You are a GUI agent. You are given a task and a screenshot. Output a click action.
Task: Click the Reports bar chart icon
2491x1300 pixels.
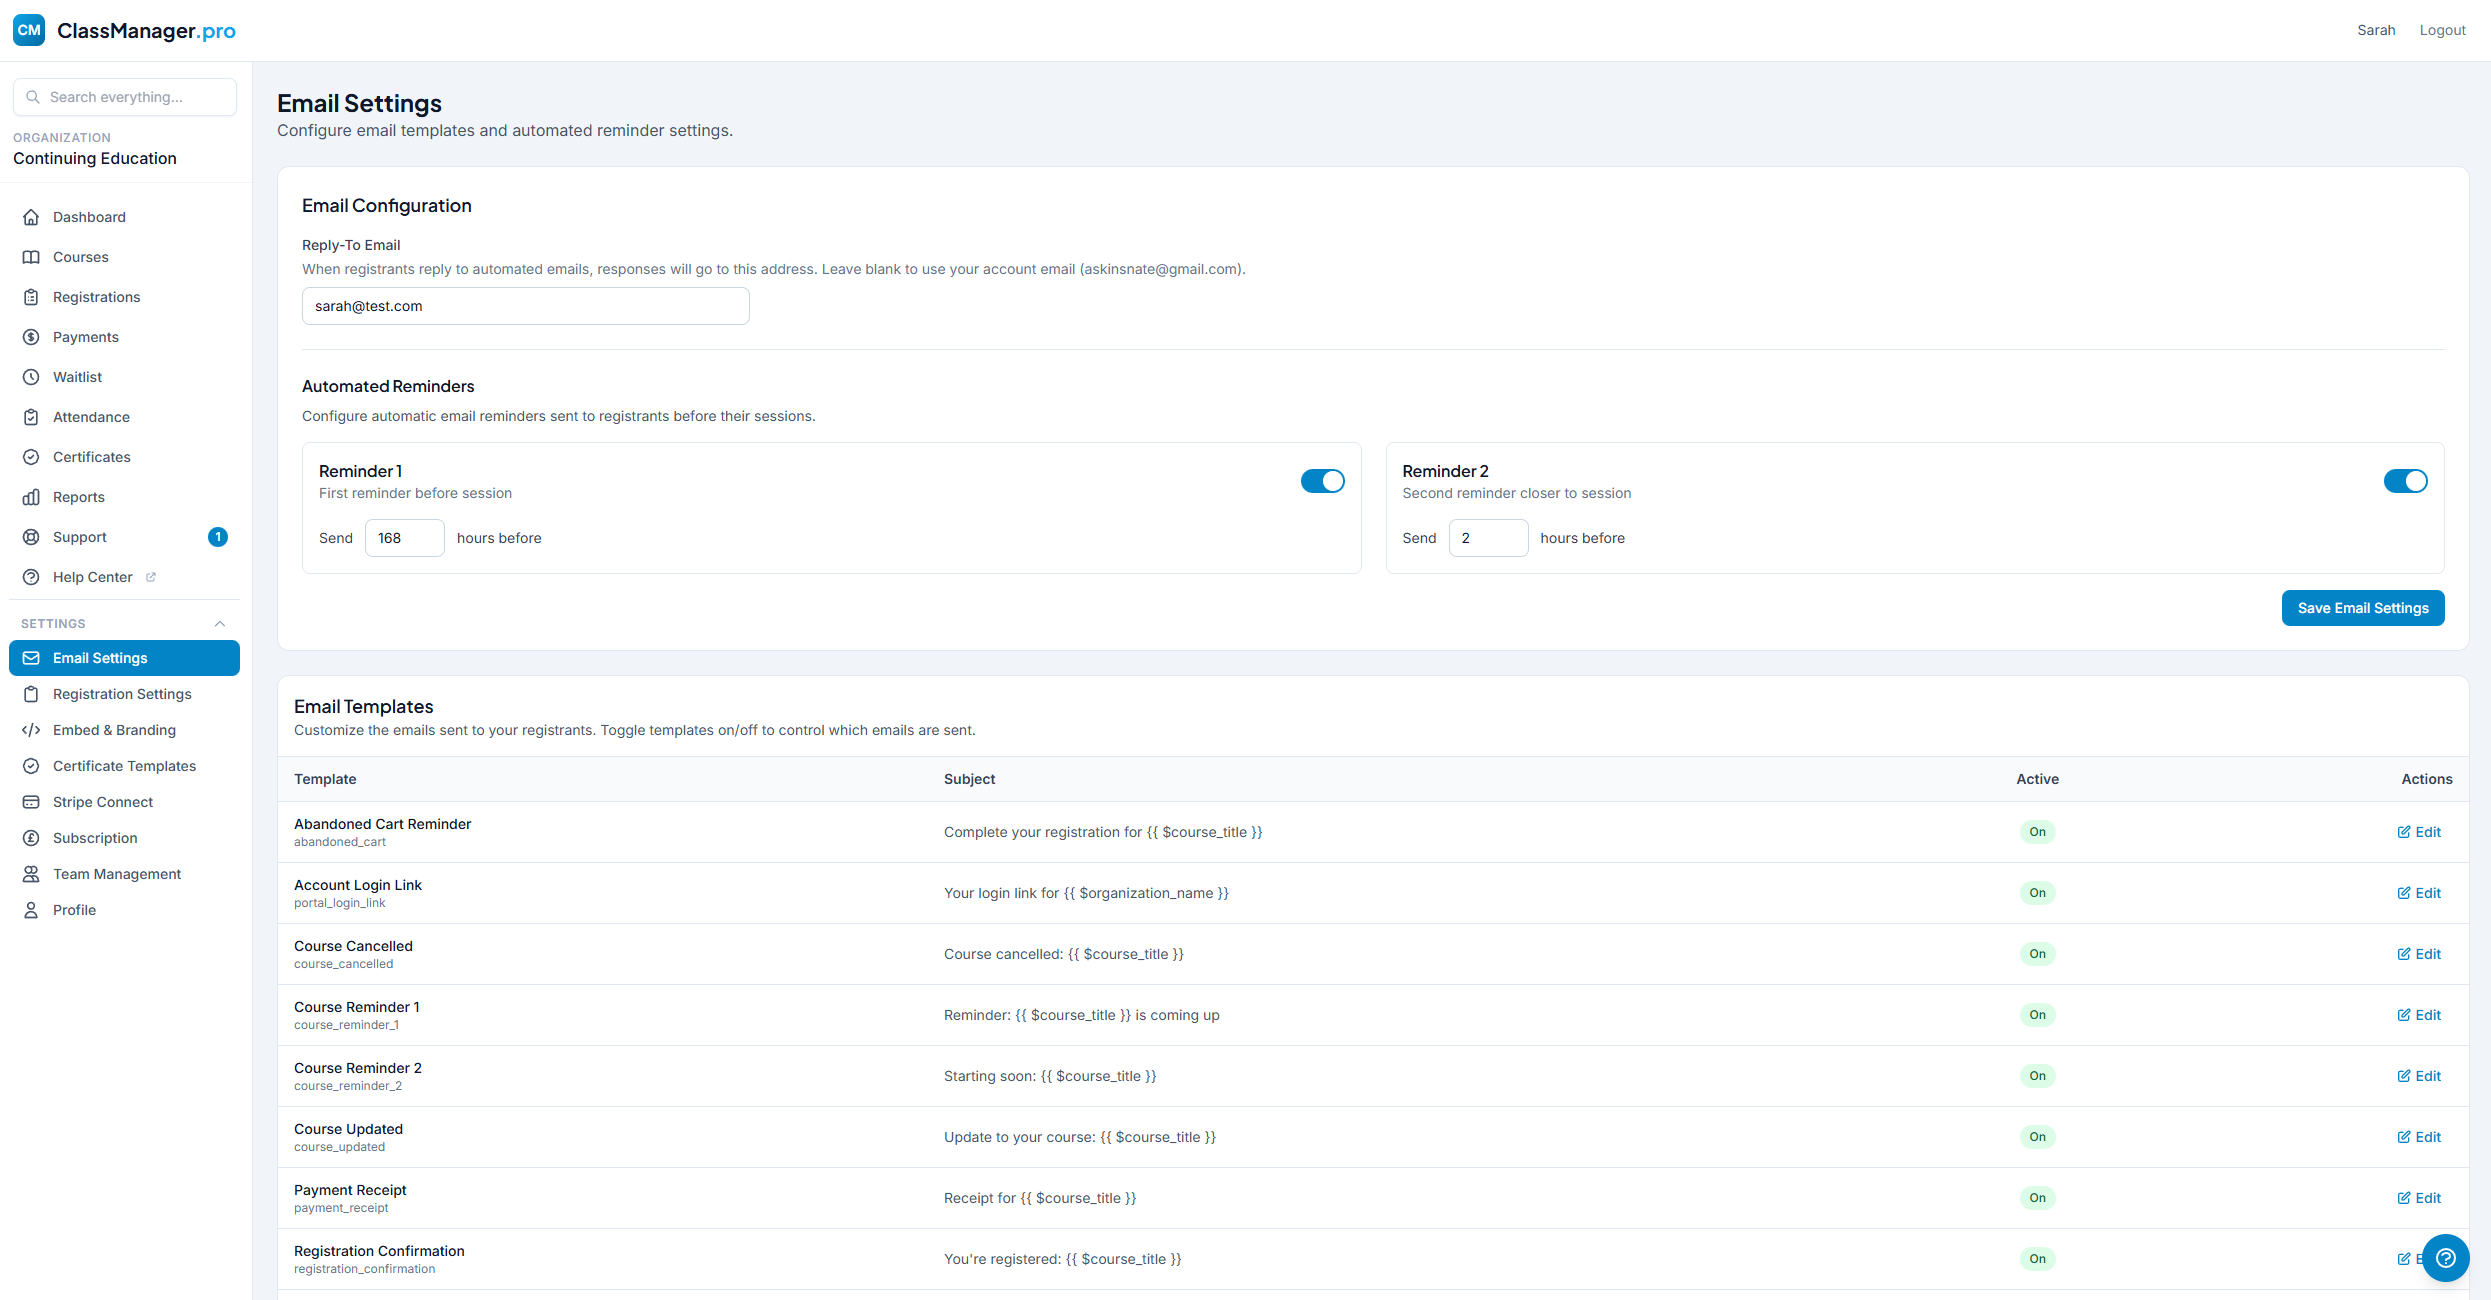[x=31, y=497]
